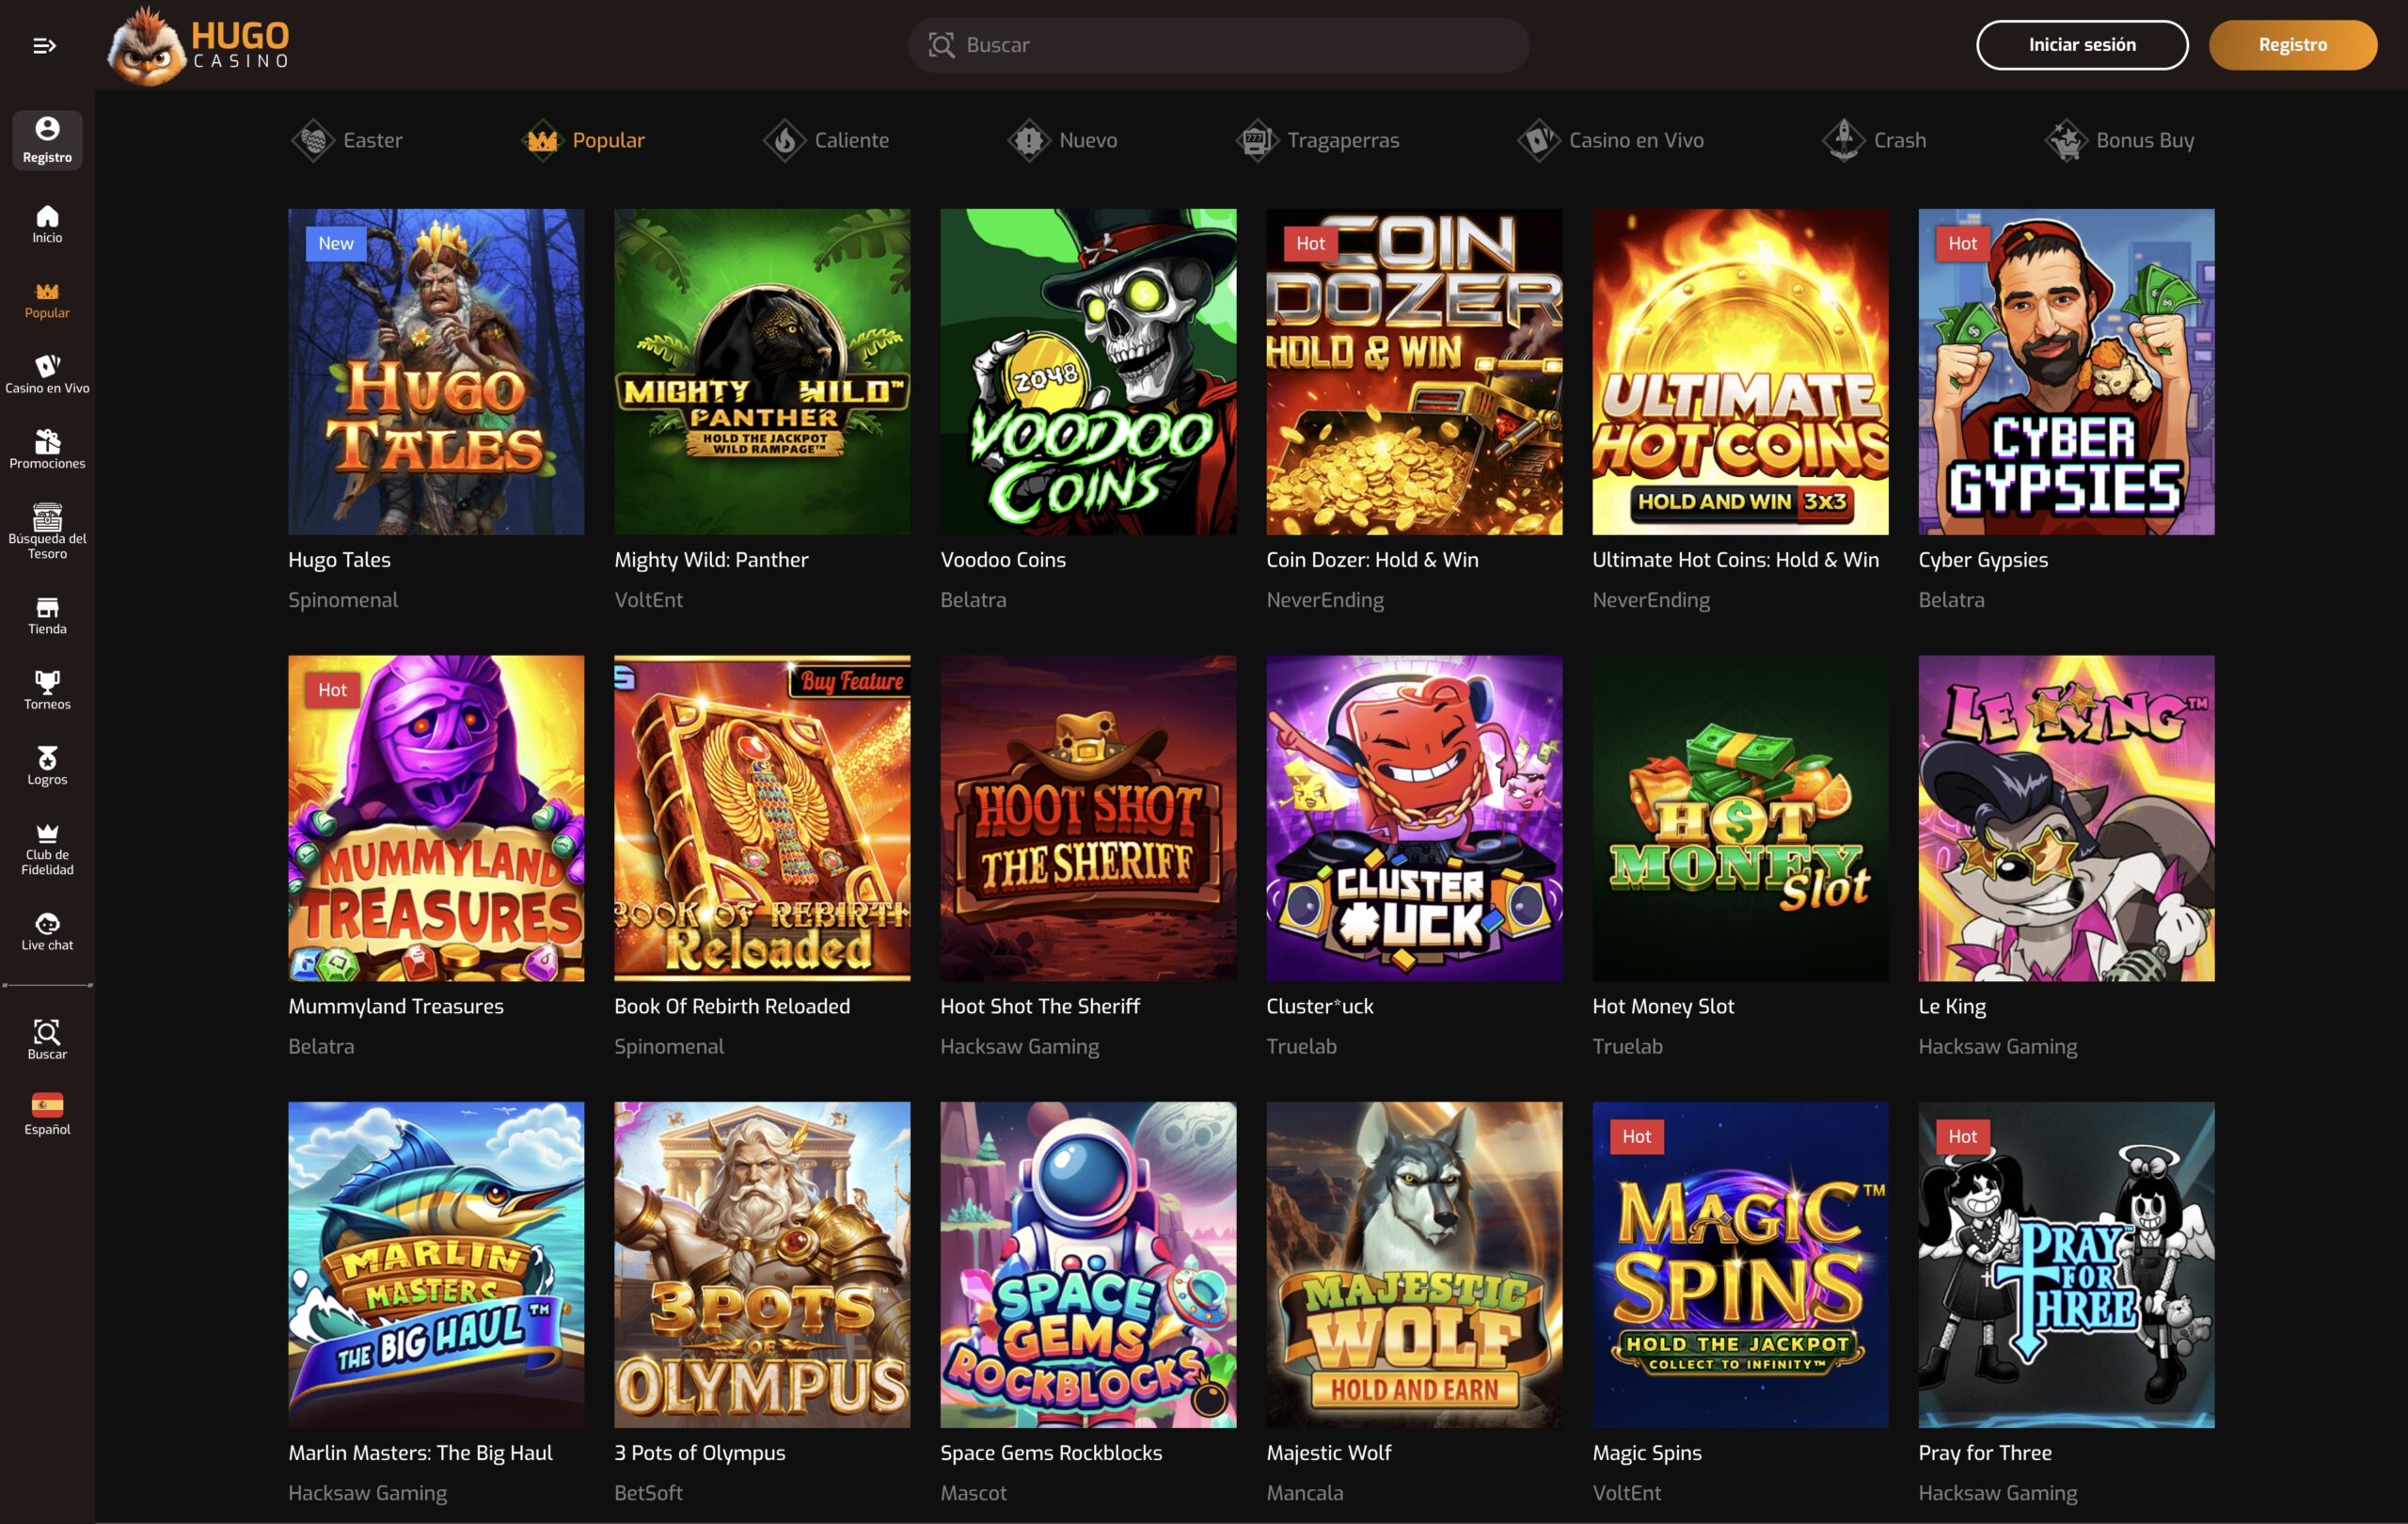Image resolution: width=2408 pixels, height=1524 pixels.
Task: Open the Logros section
Action: 46,765
